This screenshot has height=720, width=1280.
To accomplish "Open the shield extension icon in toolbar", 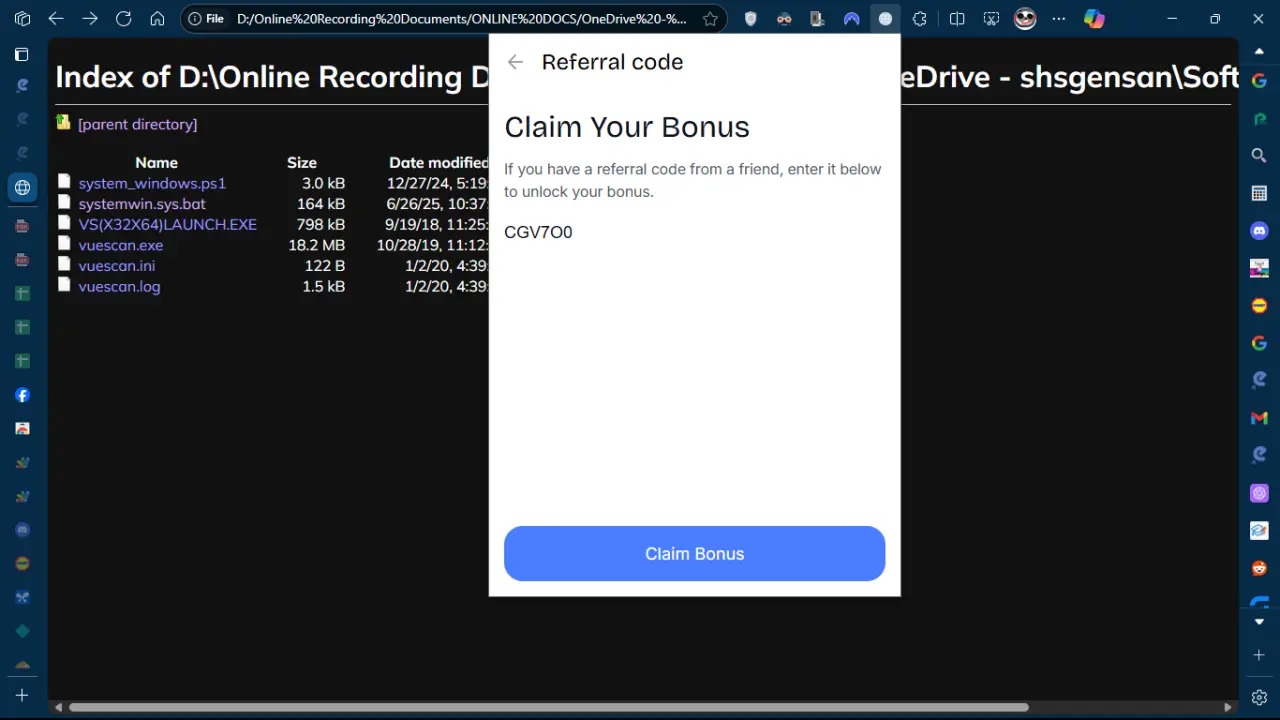I will (751, 19).
